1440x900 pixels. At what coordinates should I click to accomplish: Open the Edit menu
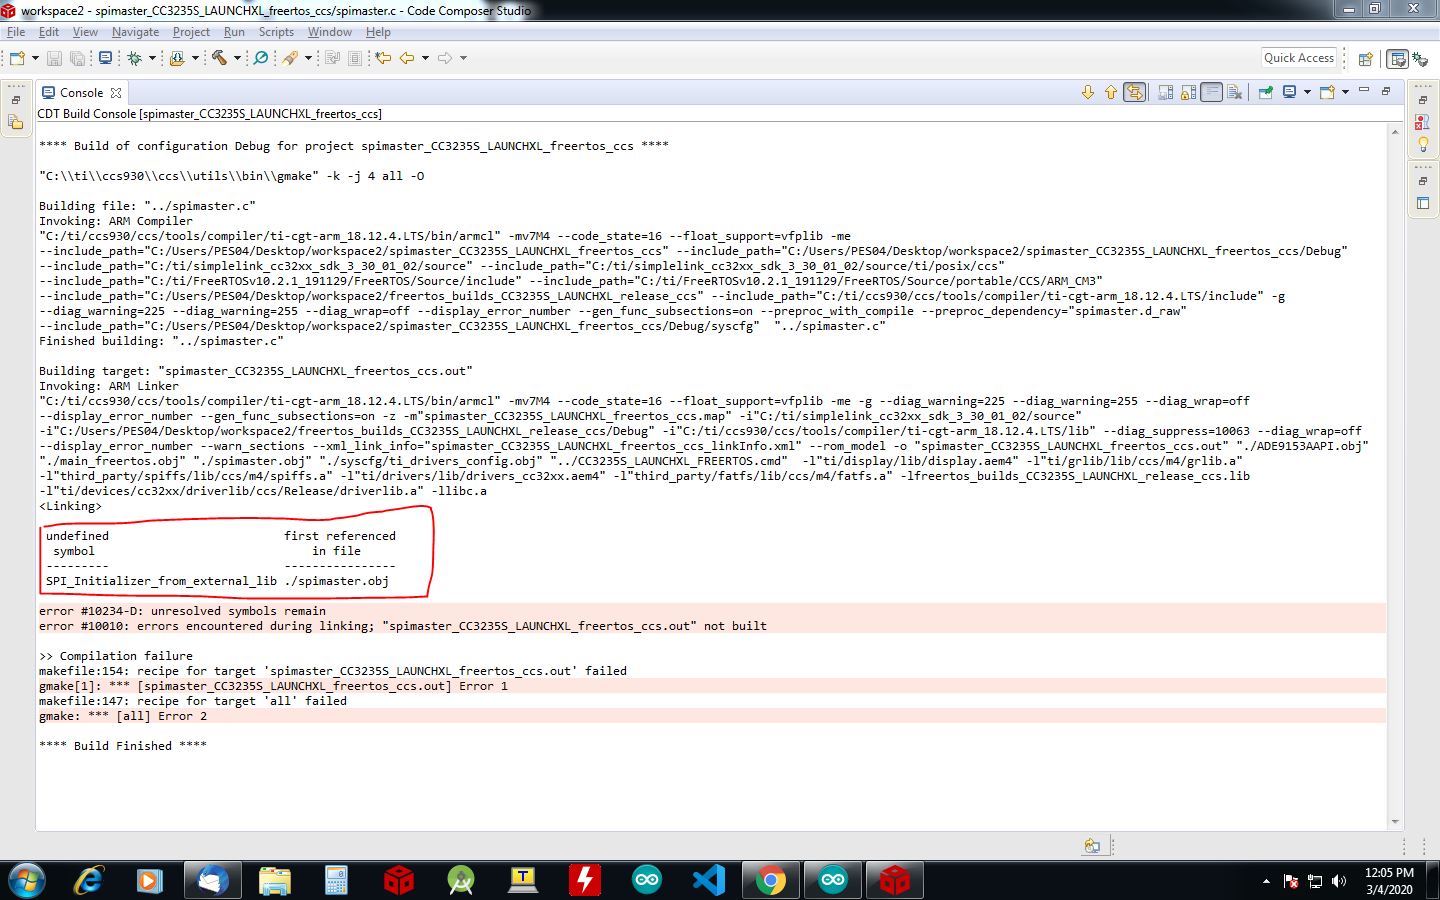click(49, 32)
